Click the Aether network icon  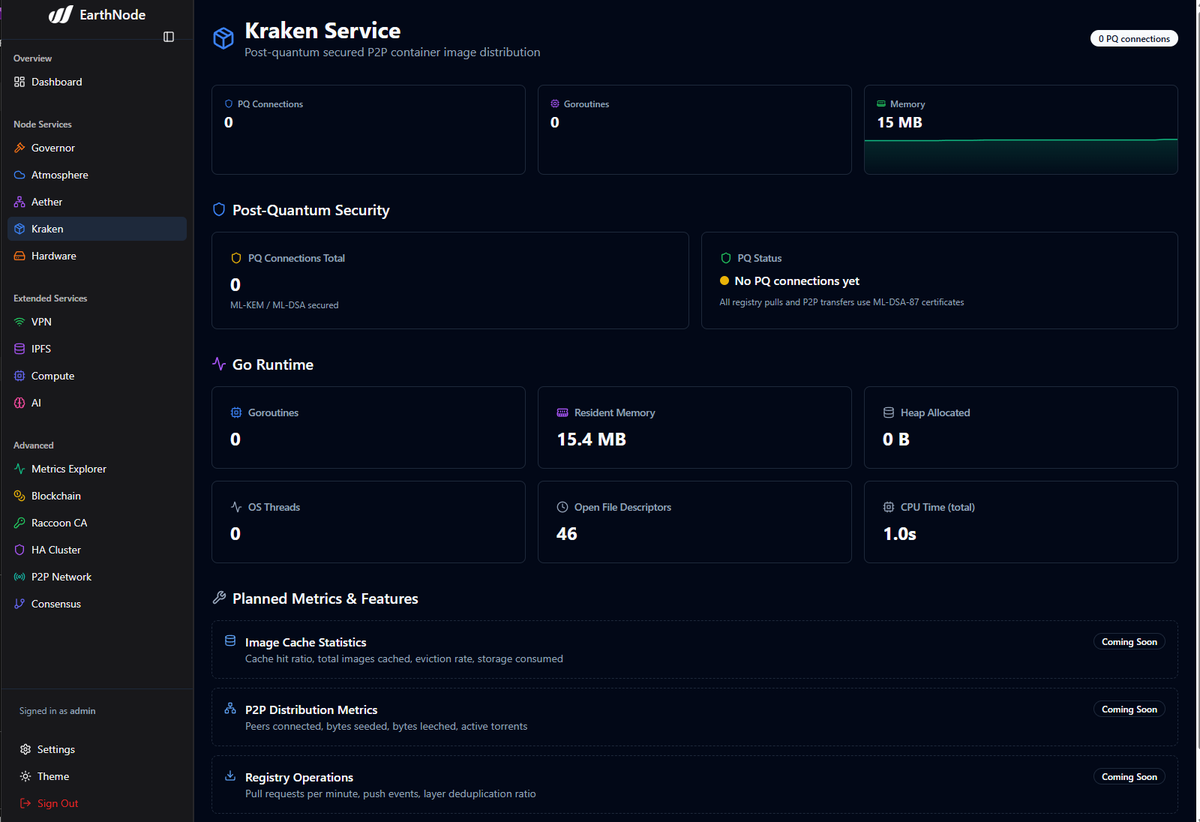coord(20,202)
